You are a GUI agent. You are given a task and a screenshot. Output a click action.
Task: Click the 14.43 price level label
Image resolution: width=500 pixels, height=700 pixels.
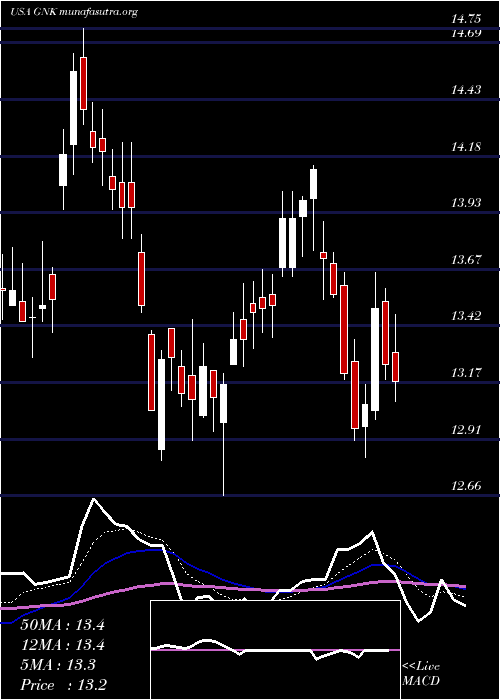466,90
